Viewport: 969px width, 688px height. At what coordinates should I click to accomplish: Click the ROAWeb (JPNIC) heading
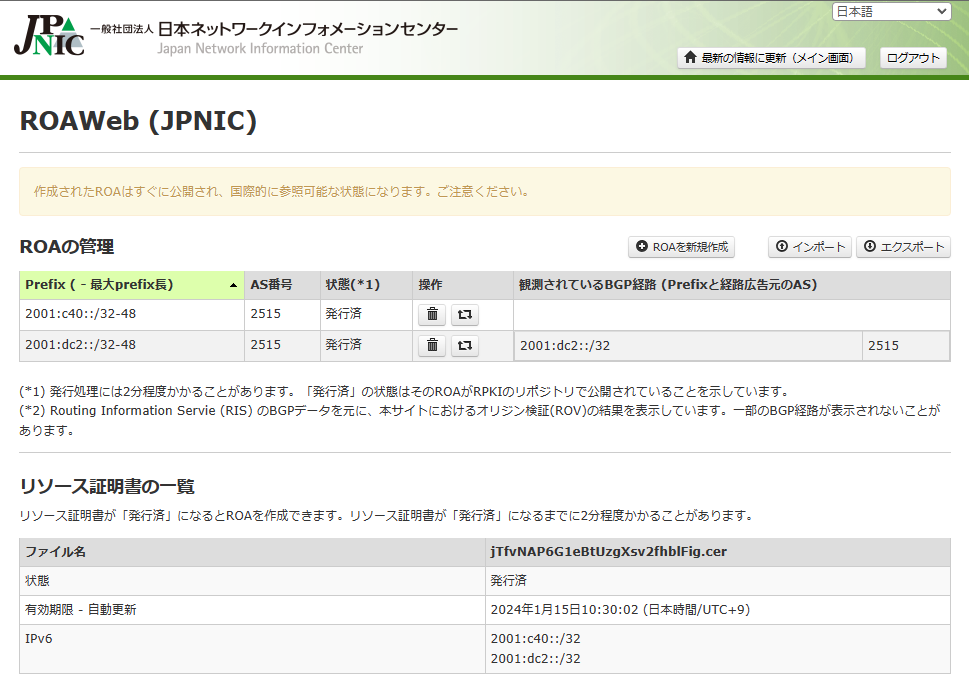click(x=138, y=121)
